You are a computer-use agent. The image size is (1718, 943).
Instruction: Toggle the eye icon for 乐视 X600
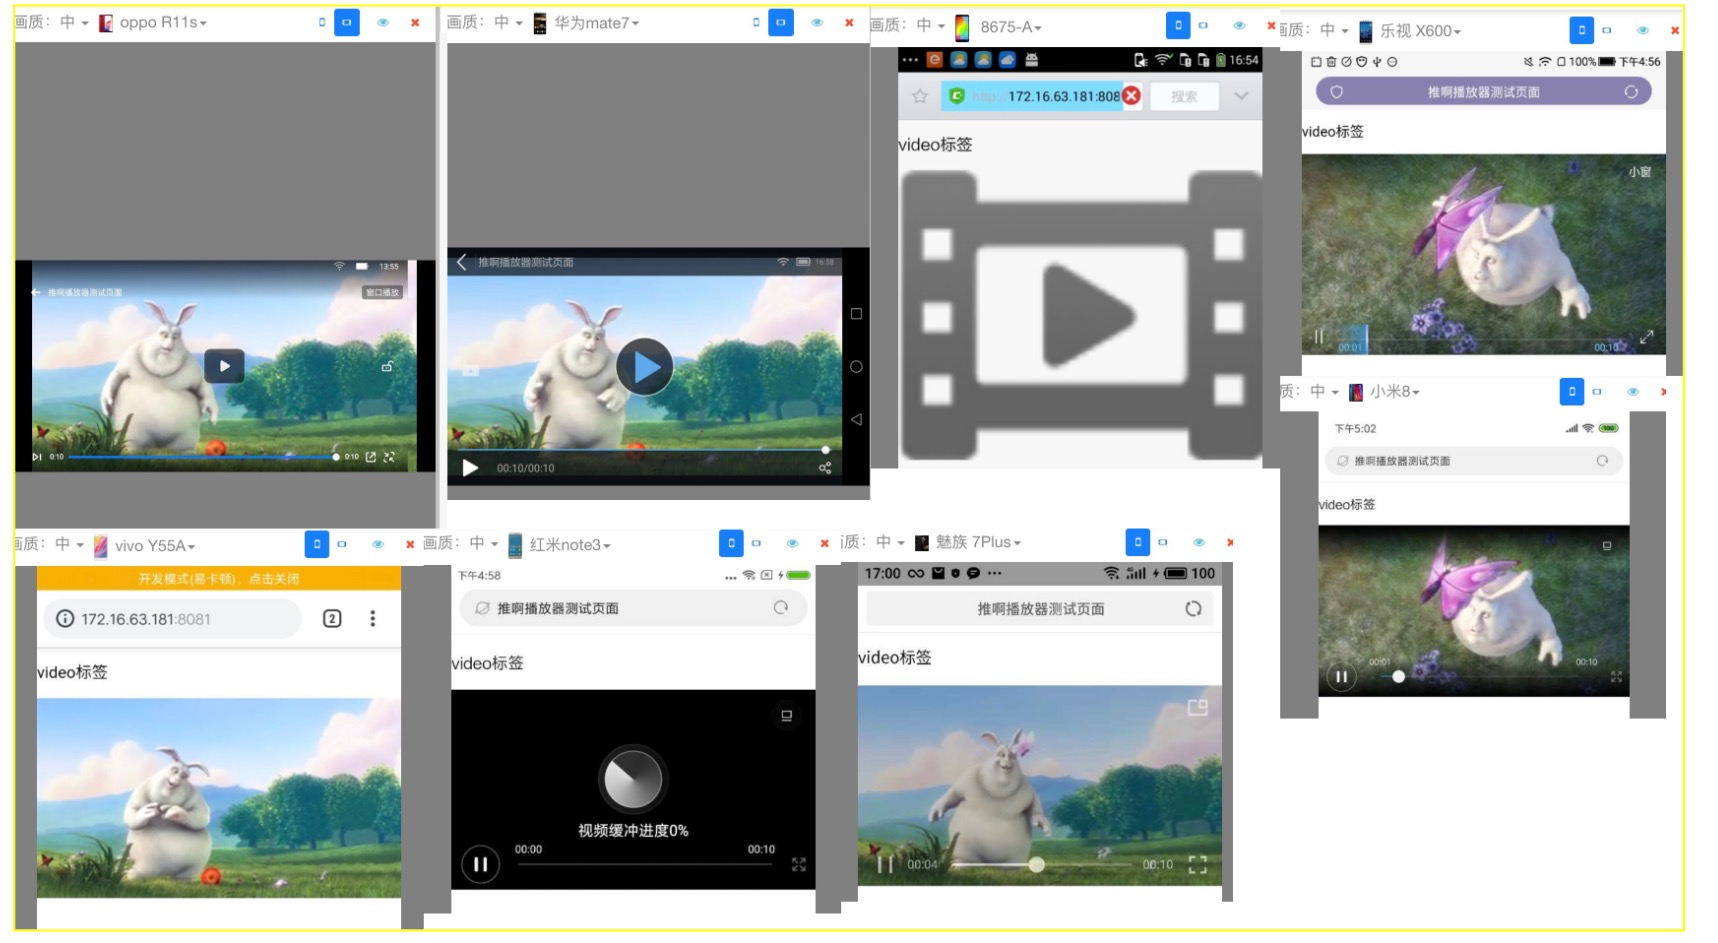1643,30
